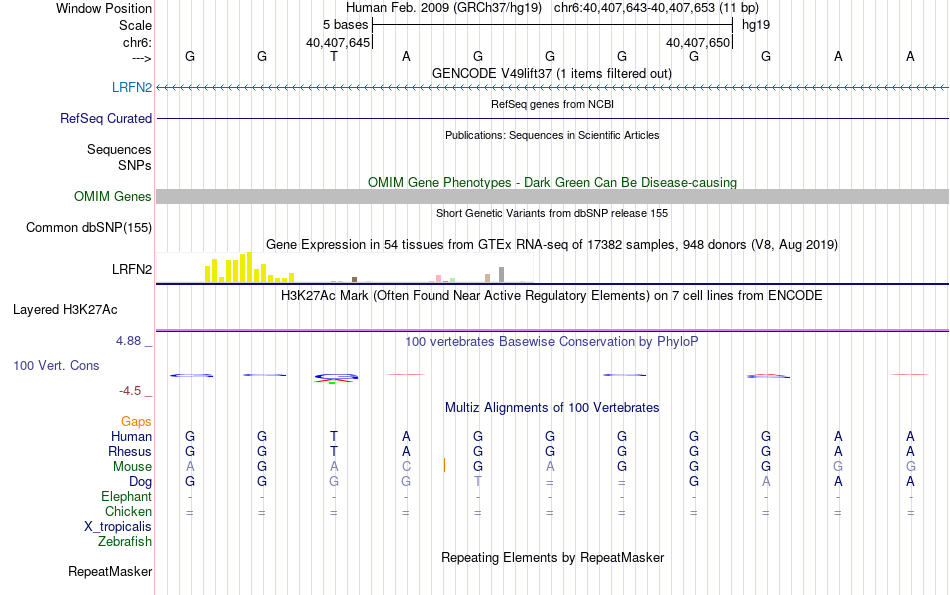Click the 100 Vert. Cons label

pos(56,365)
